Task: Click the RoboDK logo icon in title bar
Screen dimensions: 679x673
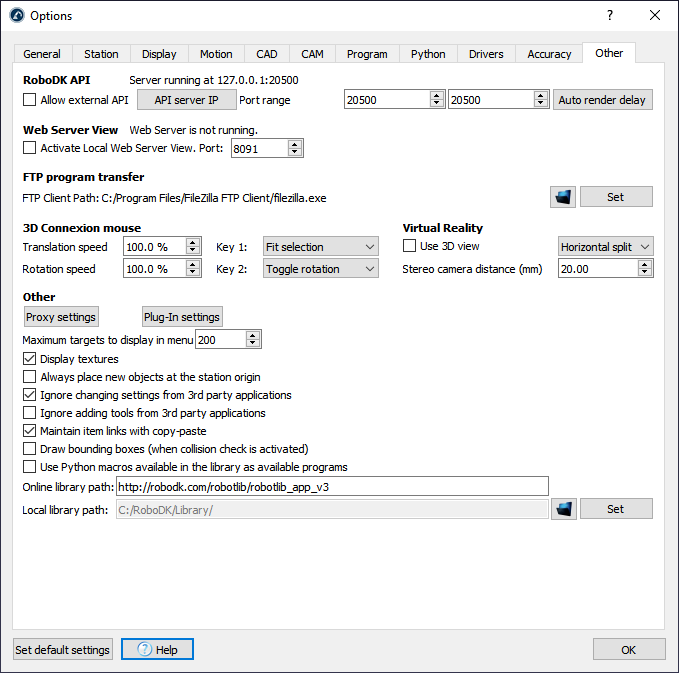Action: point(16,16)
